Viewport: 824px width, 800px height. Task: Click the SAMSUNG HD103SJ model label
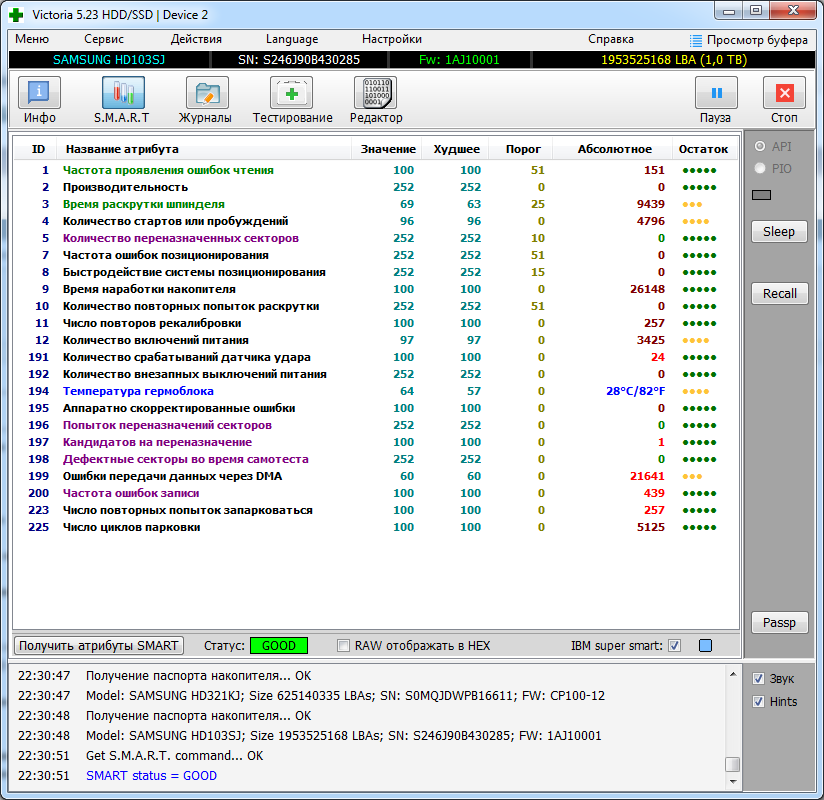click(109, 60)
